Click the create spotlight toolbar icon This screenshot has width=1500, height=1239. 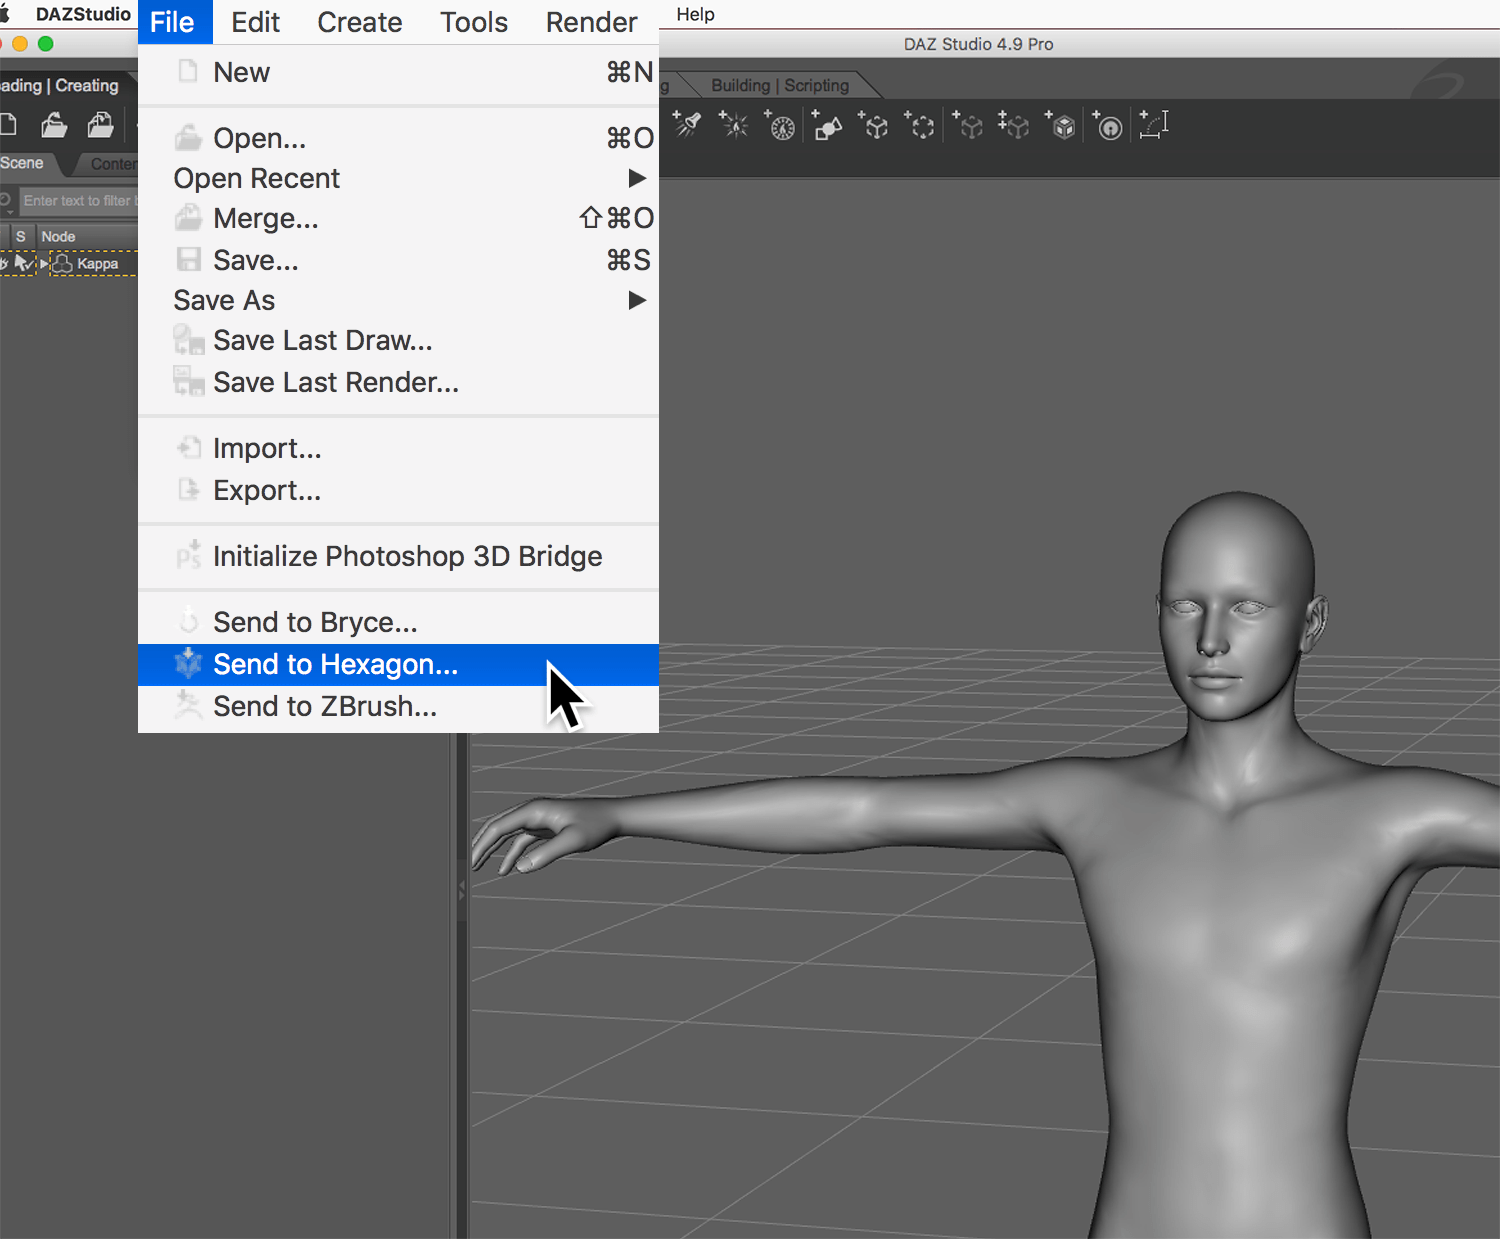[687, 125]
